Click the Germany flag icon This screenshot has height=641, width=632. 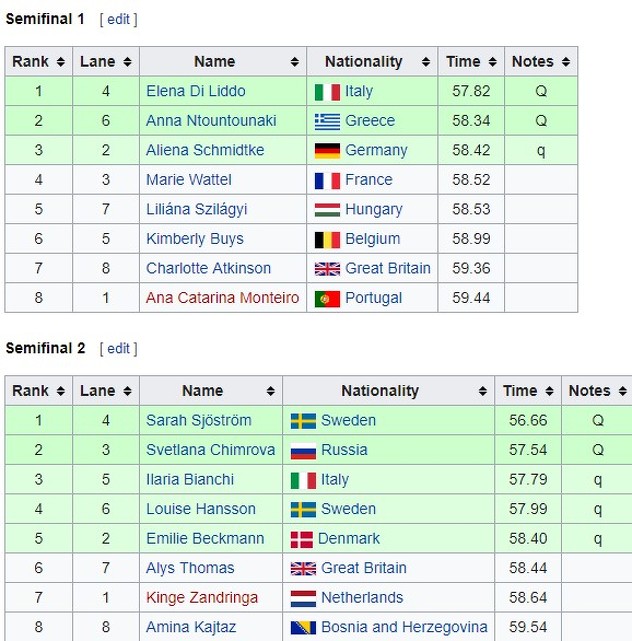click(x=327, y=150)
